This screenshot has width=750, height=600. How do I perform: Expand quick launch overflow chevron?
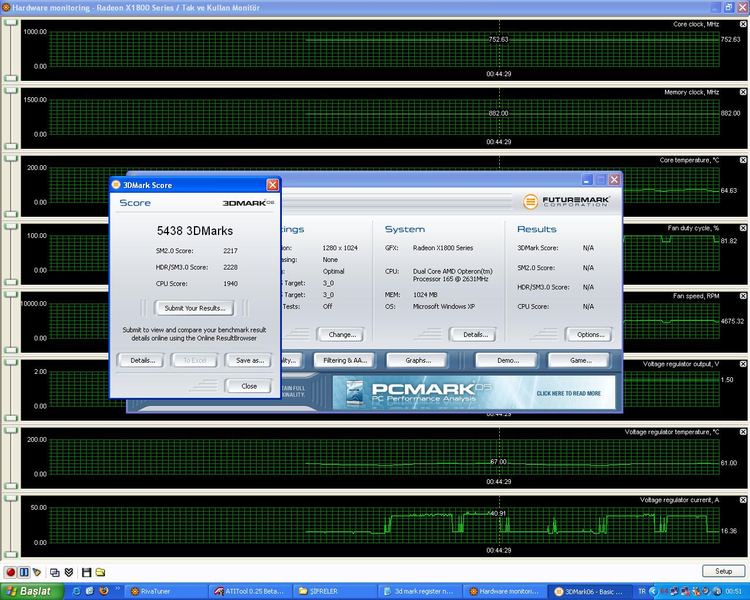117,589
